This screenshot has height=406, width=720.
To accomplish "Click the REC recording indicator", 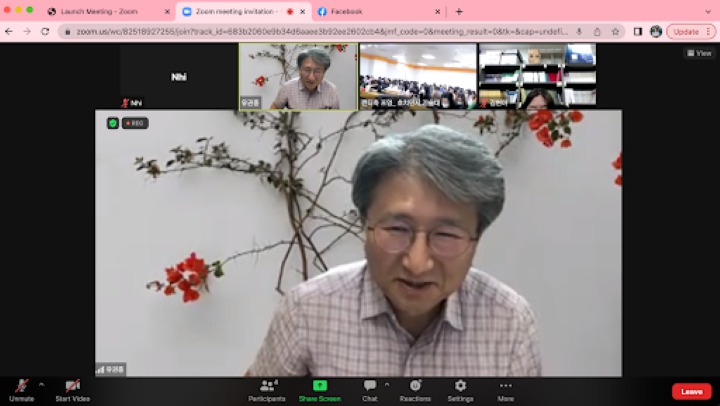I will tap(135, 123).
